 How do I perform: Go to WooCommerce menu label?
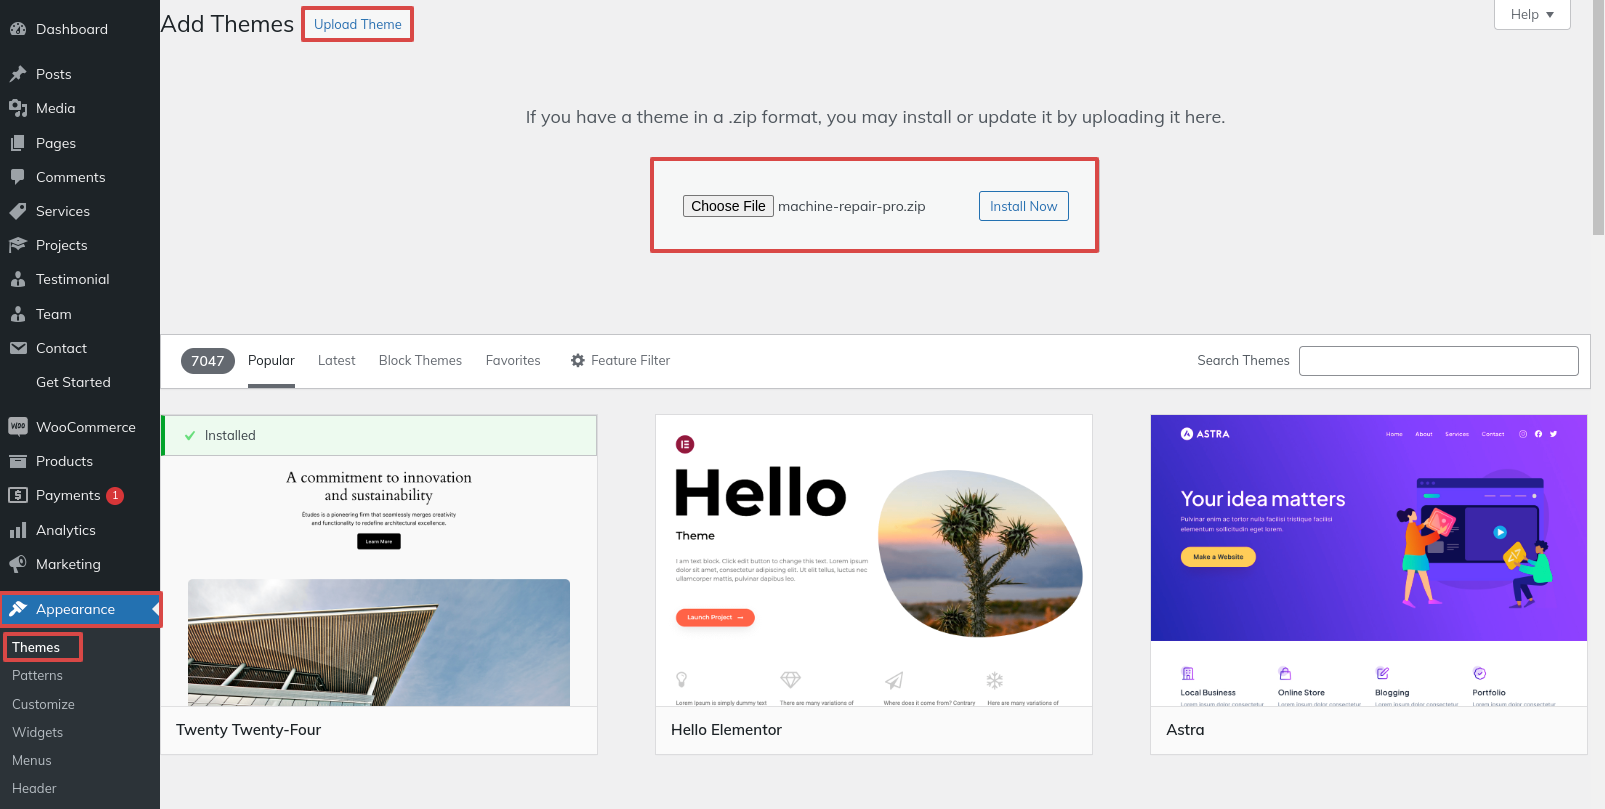click(86, 427)
